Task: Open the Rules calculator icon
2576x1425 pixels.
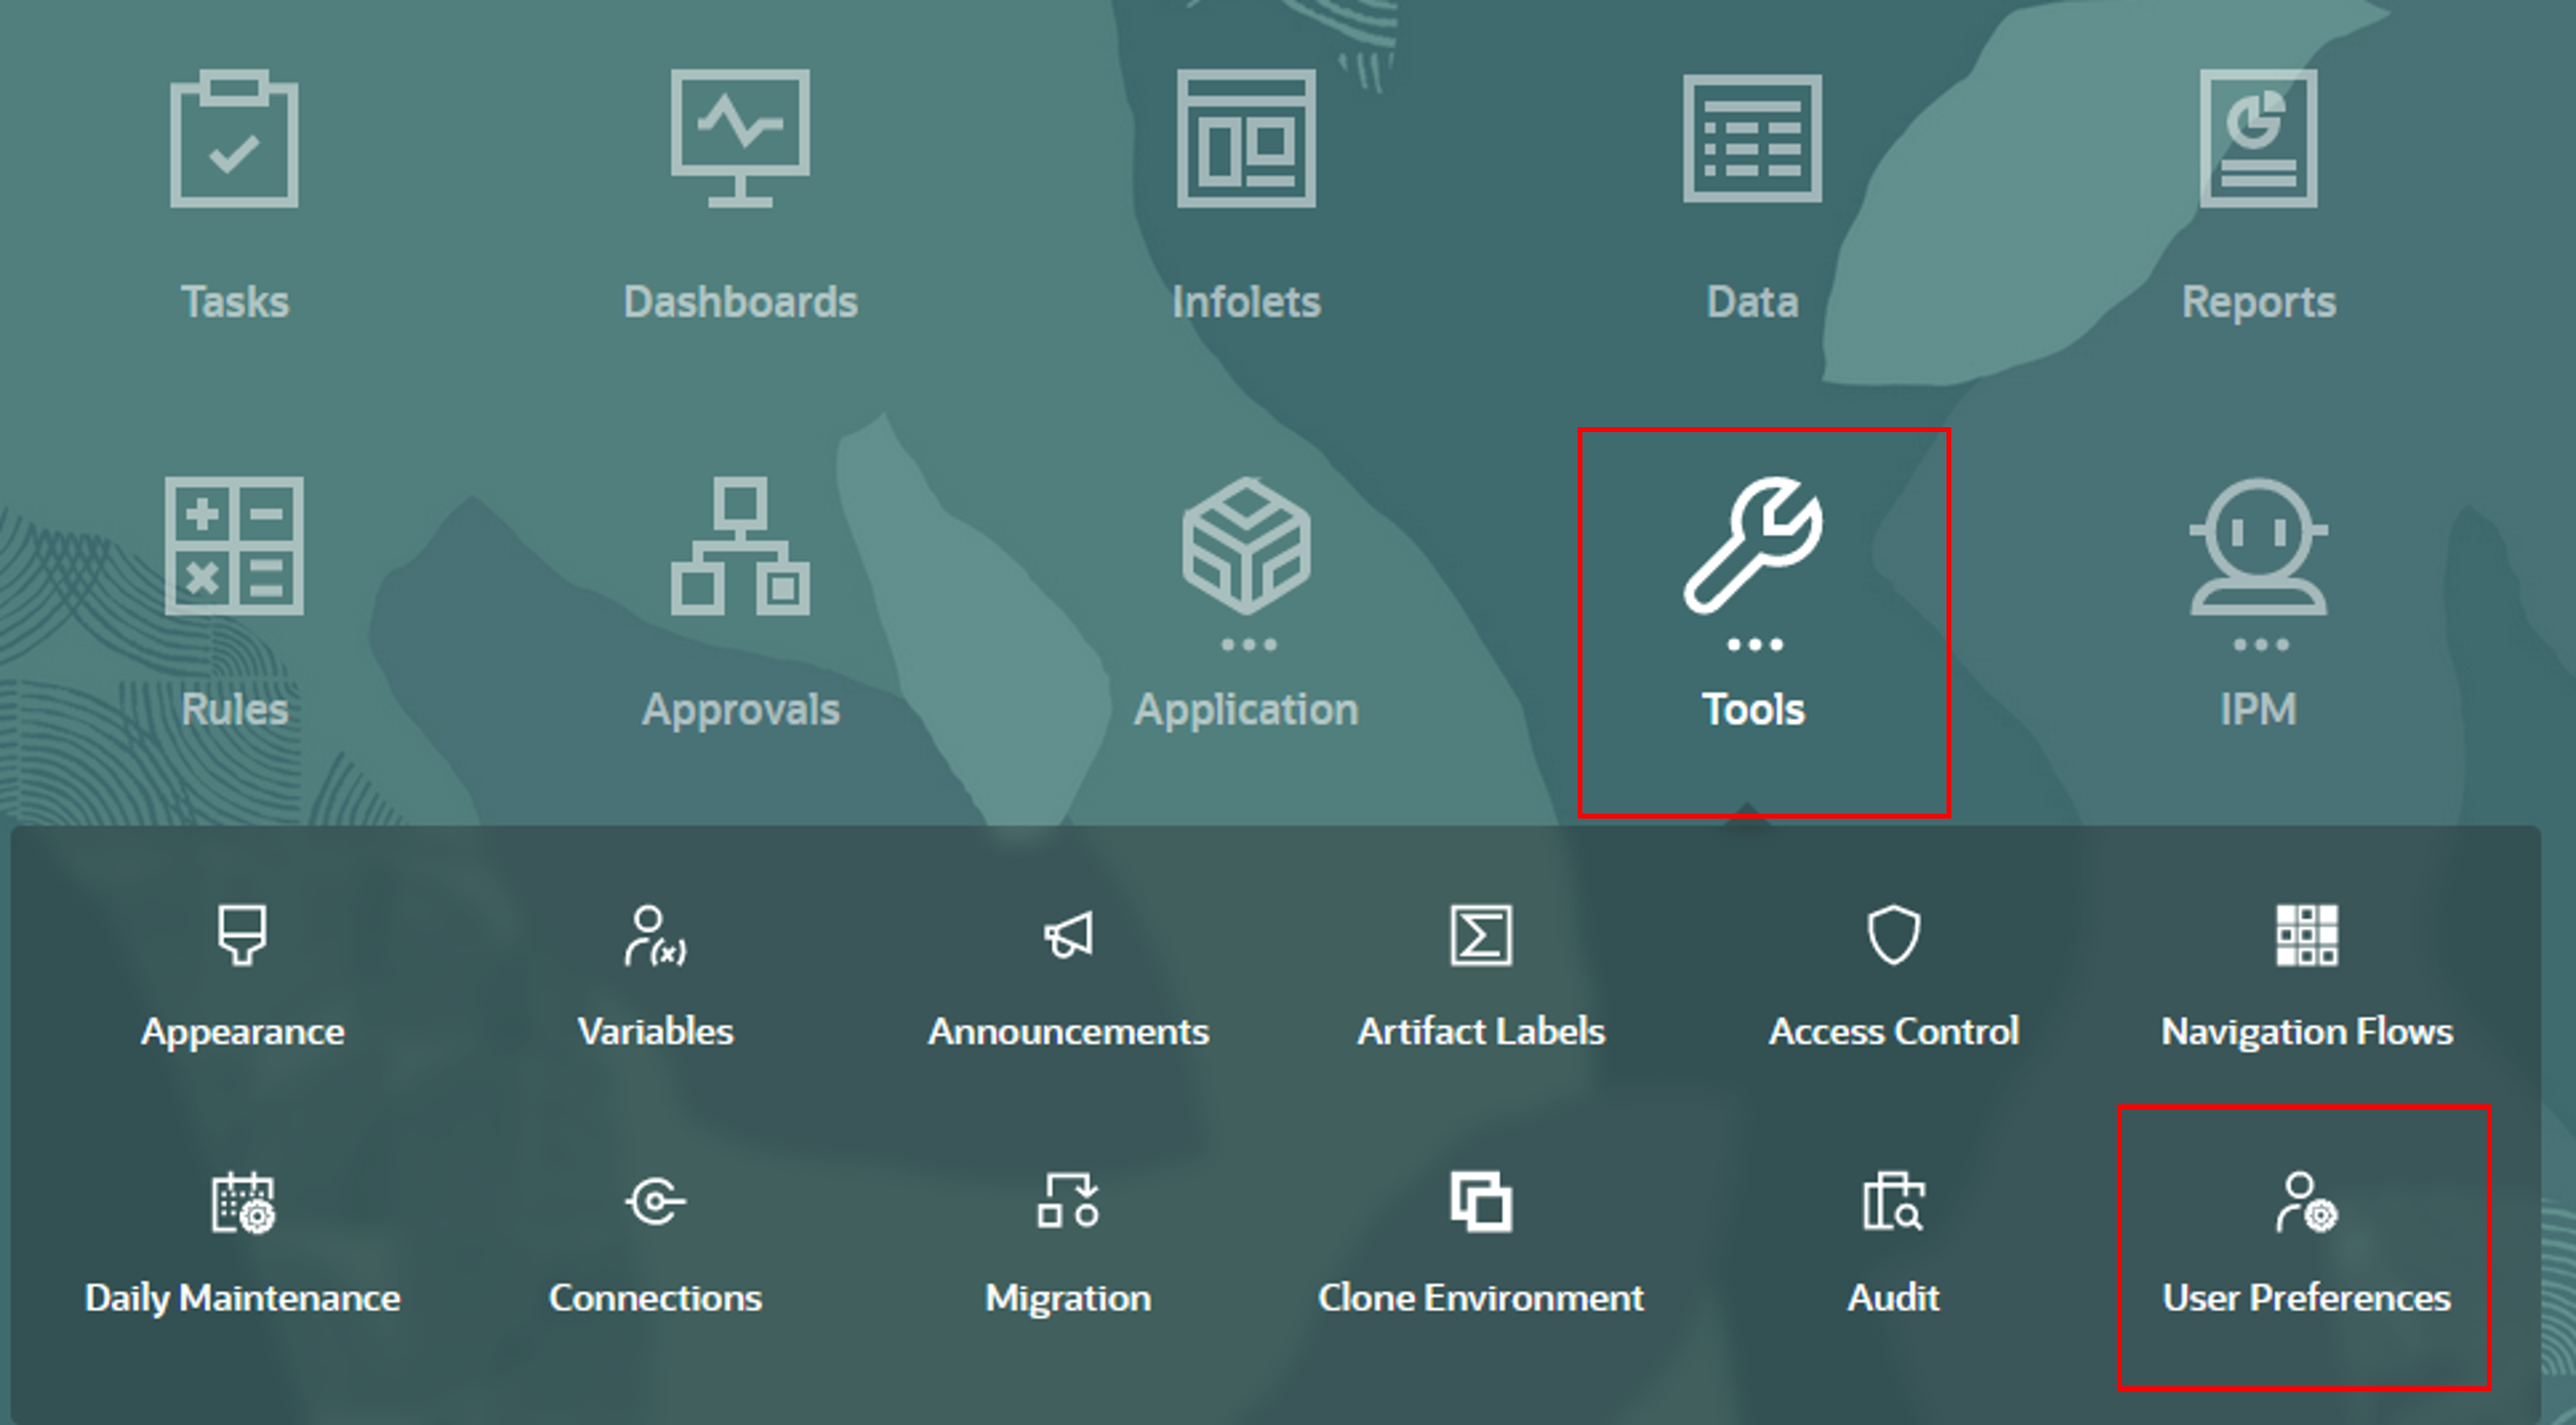Action: coord(234,546)
